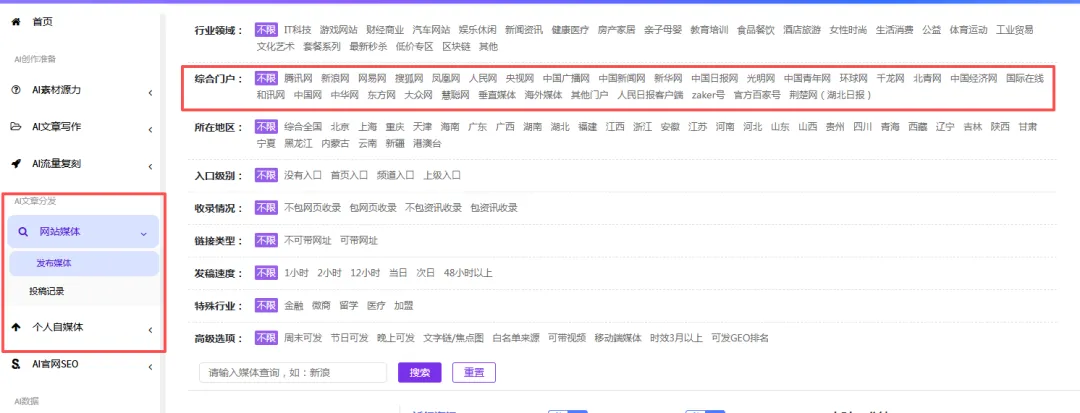Filter industry by 区块链

click(456, 47)
